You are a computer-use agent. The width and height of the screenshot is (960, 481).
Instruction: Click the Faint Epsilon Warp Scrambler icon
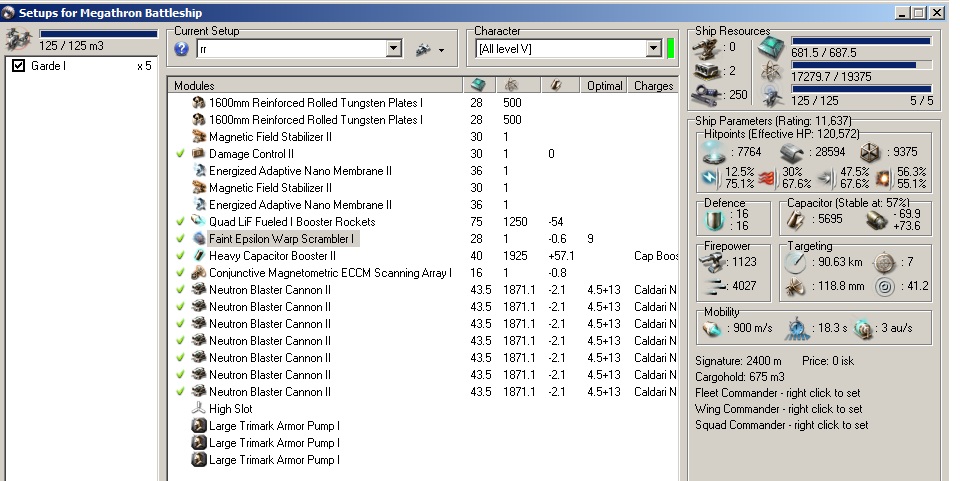pos(198,239)
